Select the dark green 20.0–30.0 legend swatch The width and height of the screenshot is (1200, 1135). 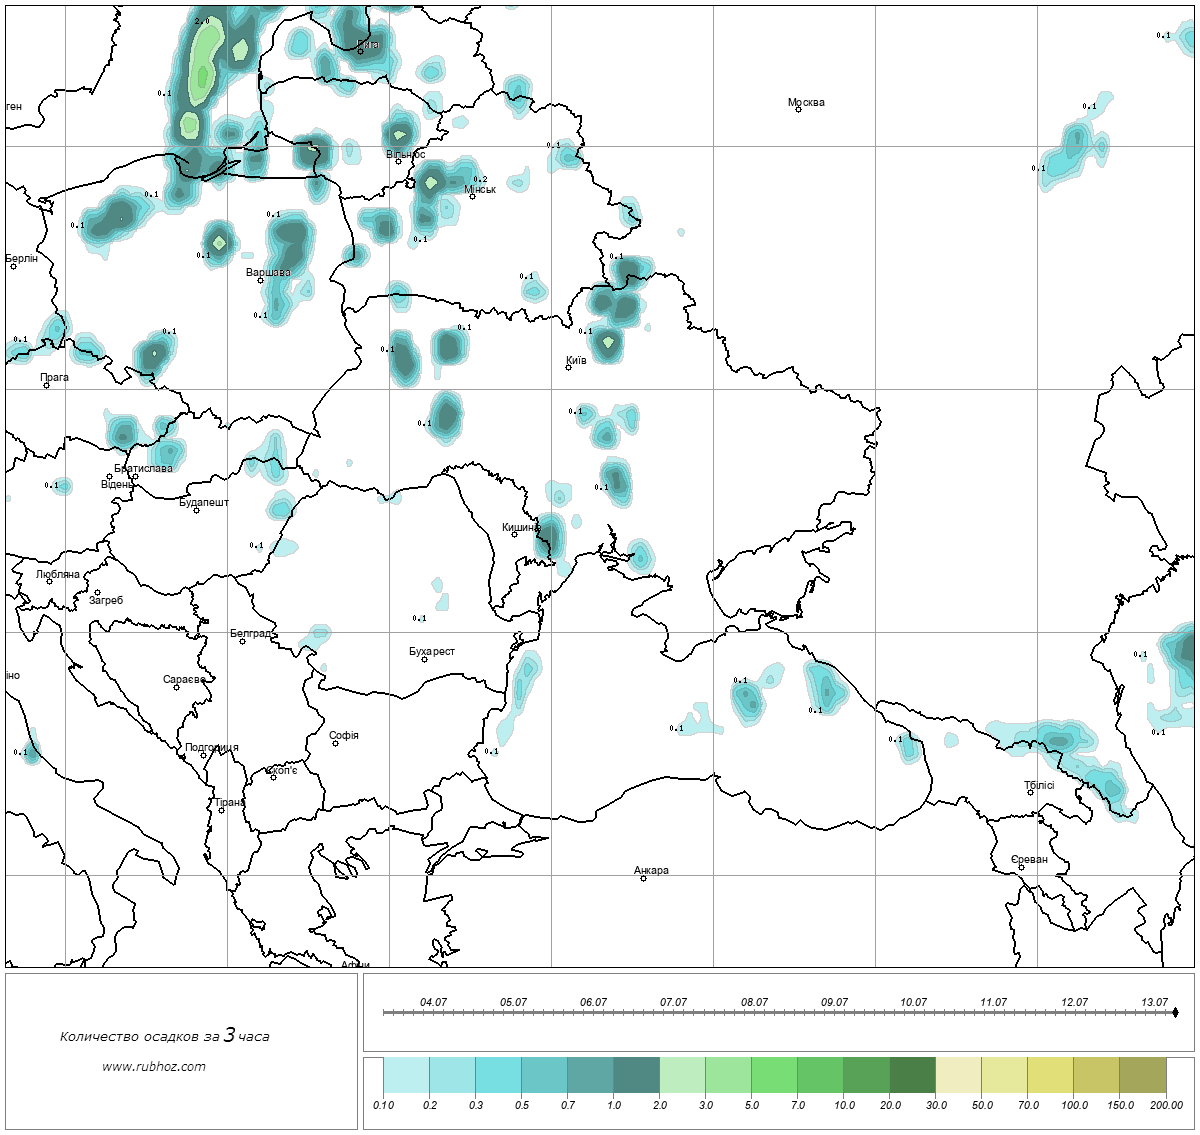coord(912,1078)
